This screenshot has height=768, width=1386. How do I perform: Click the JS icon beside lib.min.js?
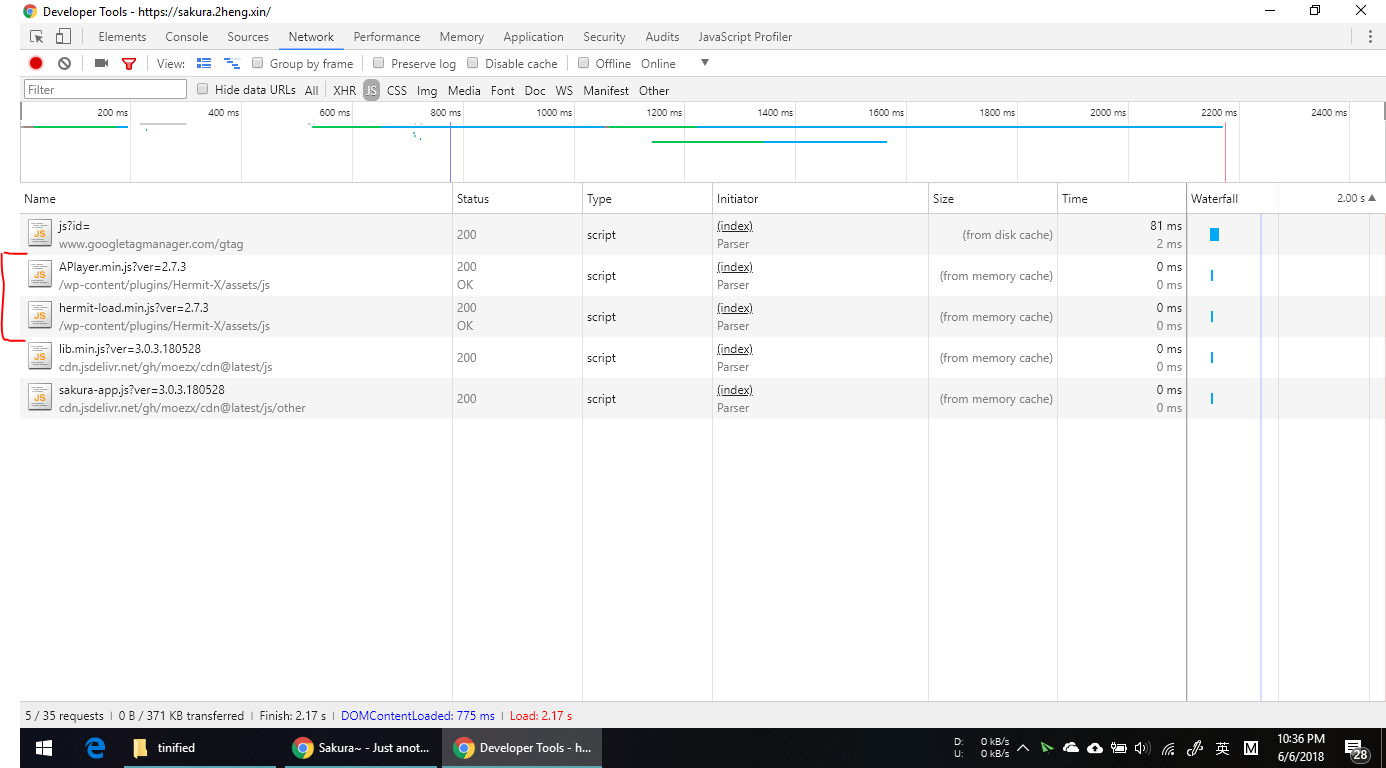39,357
